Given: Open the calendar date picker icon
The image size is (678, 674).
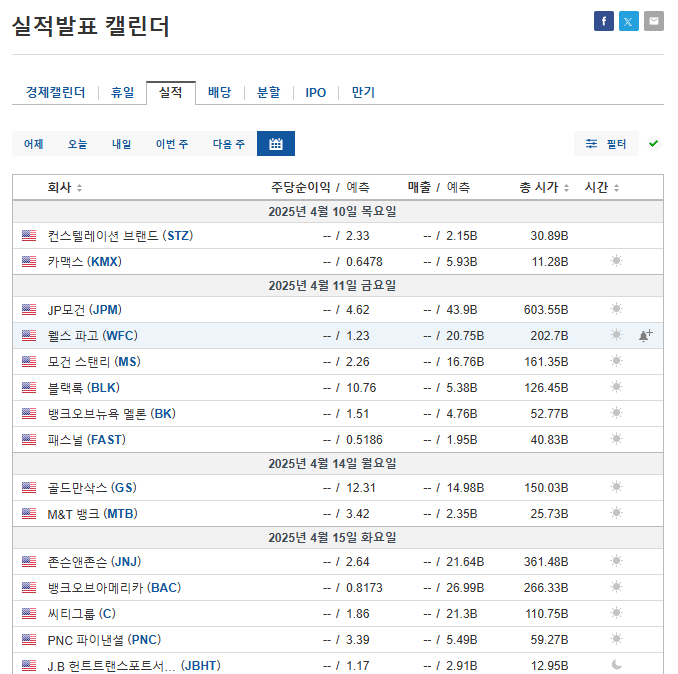Looking at the screenshot, I should coord(276,144).
